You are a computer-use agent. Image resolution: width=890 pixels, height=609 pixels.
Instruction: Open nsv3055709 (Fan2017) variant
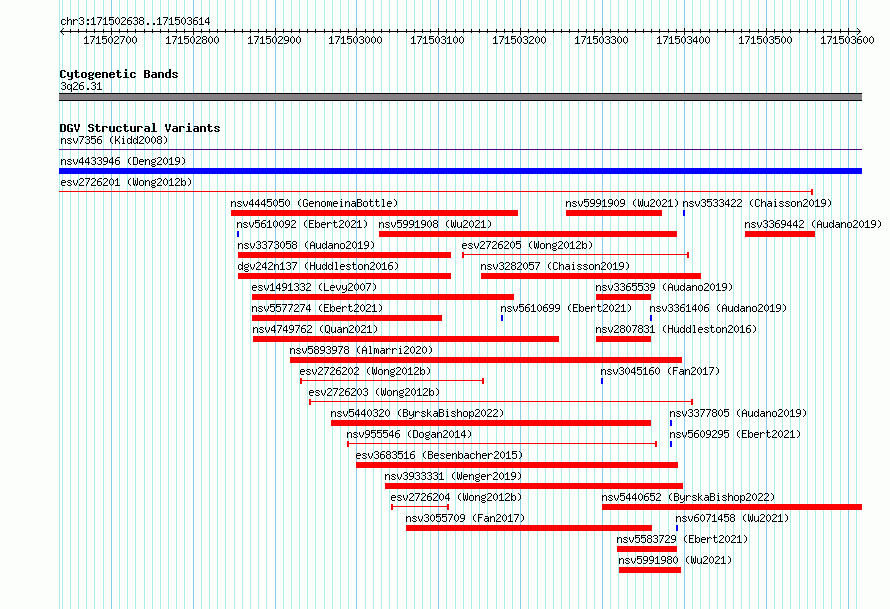point(465,518)
